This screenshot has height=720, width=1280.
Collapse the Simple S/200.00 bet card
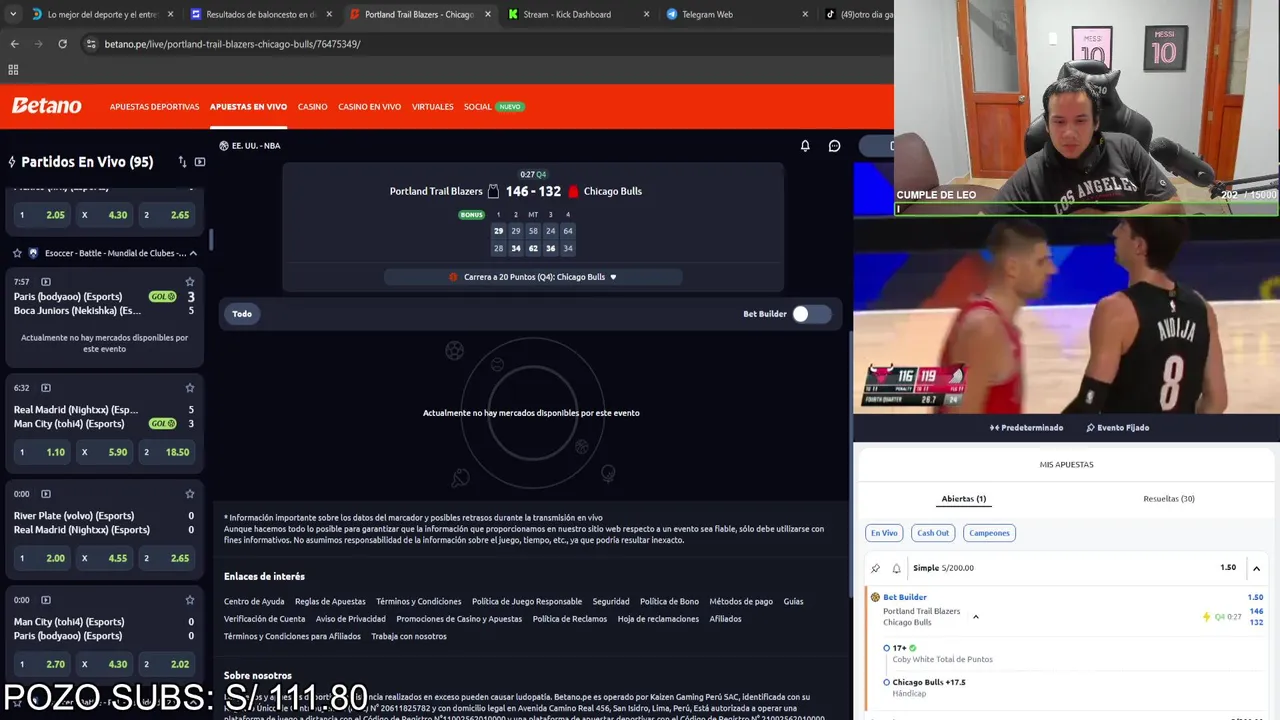(1256, 568)
